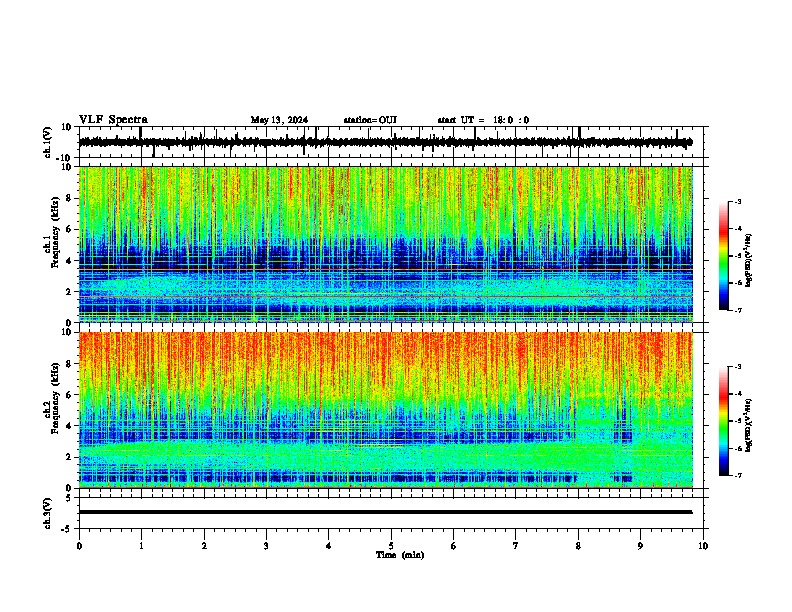Click the 'start UT = 18:0 :0' label
The height and width of the screenshot is (612, 792).
pyautogui.click(x=483, y=120)
